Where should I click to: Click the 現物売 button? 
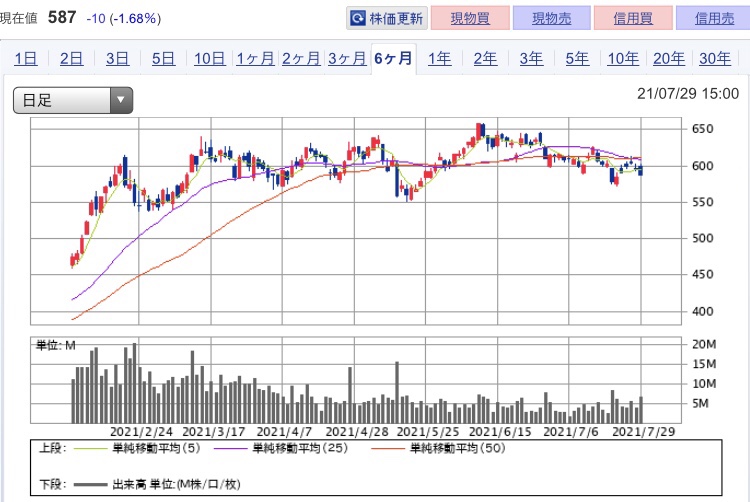(551, 19)
